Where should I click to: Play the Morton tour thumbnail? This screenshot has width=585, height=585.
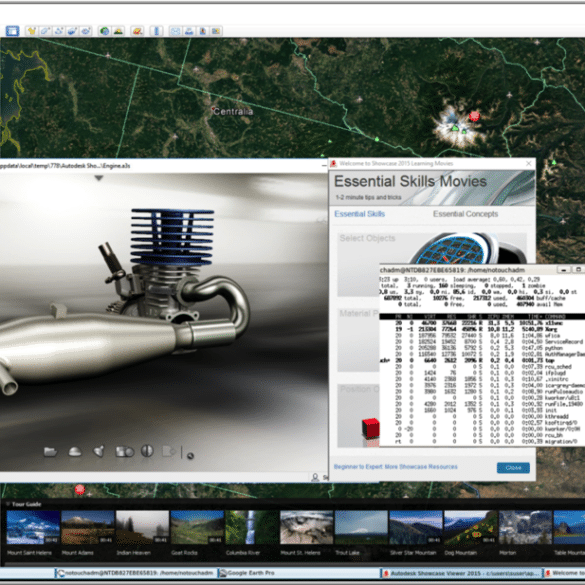pyautogui.click(x=525, y=528)
